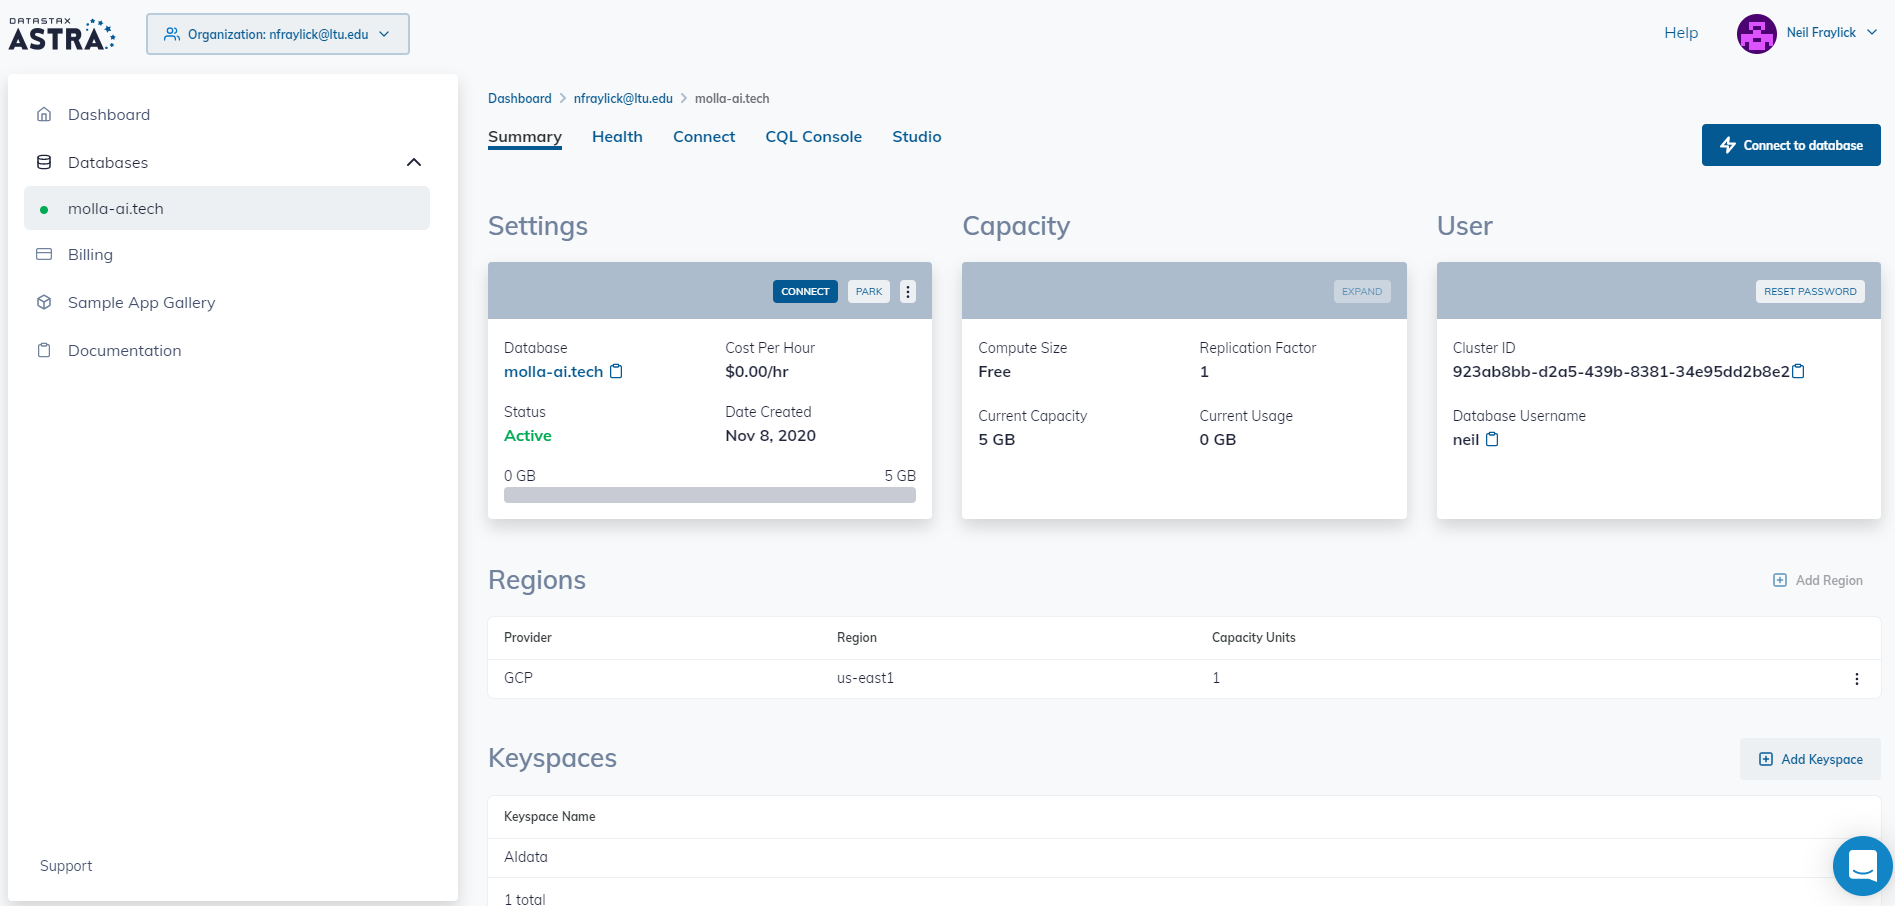Click the Capacity Units column header
Screen dimensions: 1895x906
coord(1254,637)
